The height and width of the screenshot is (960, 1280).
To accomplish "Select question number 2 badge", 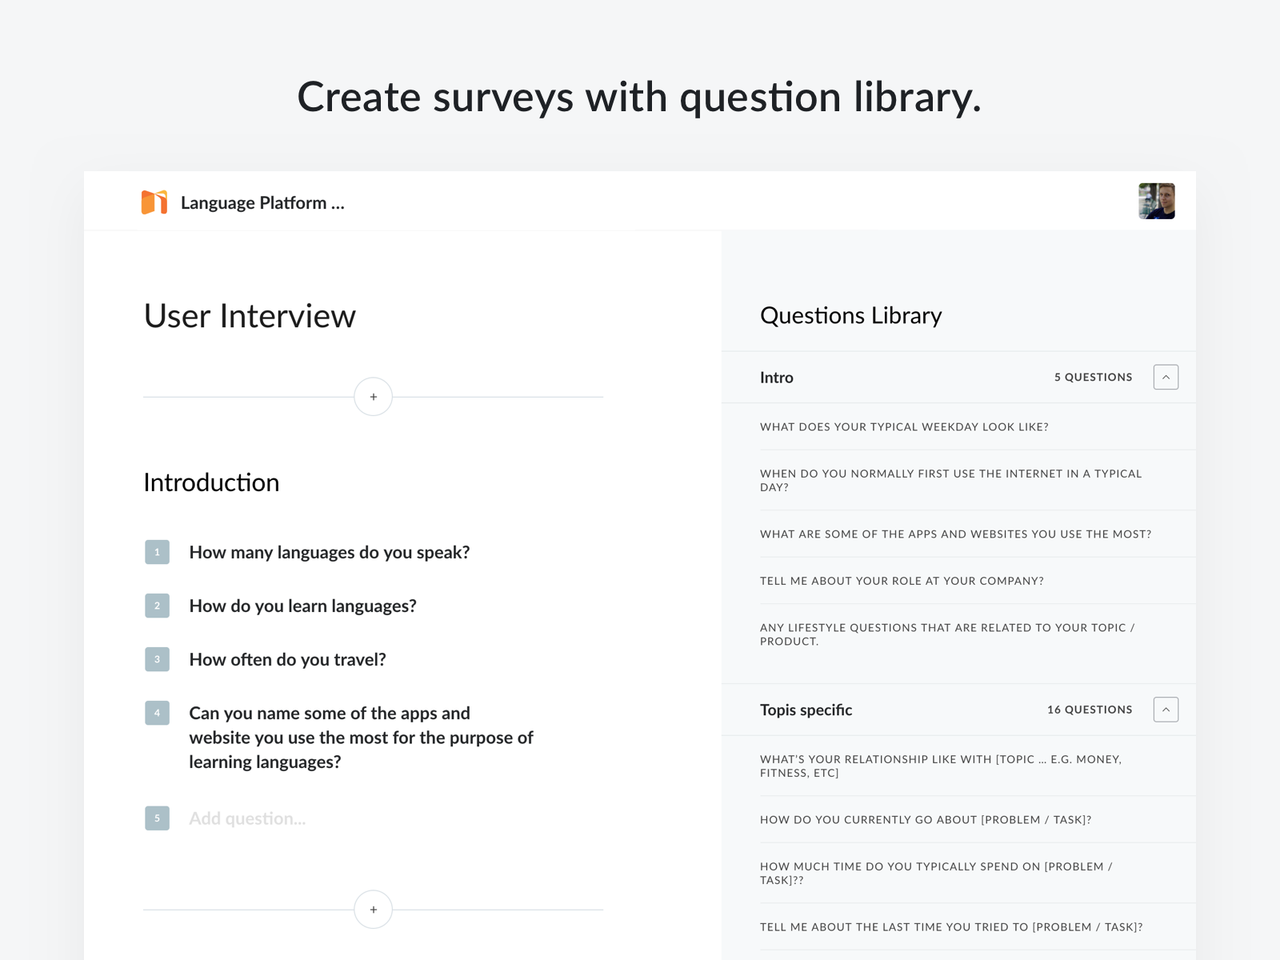I will (157, 606).
